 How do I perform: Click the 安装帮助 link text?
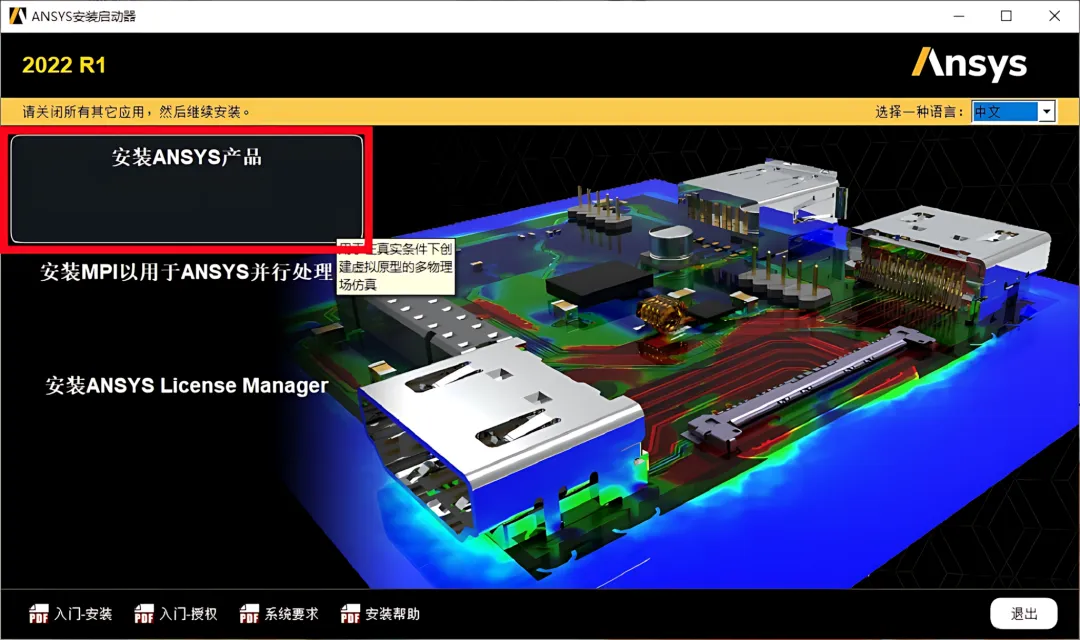pyautogui.click(x=392, y=614)
